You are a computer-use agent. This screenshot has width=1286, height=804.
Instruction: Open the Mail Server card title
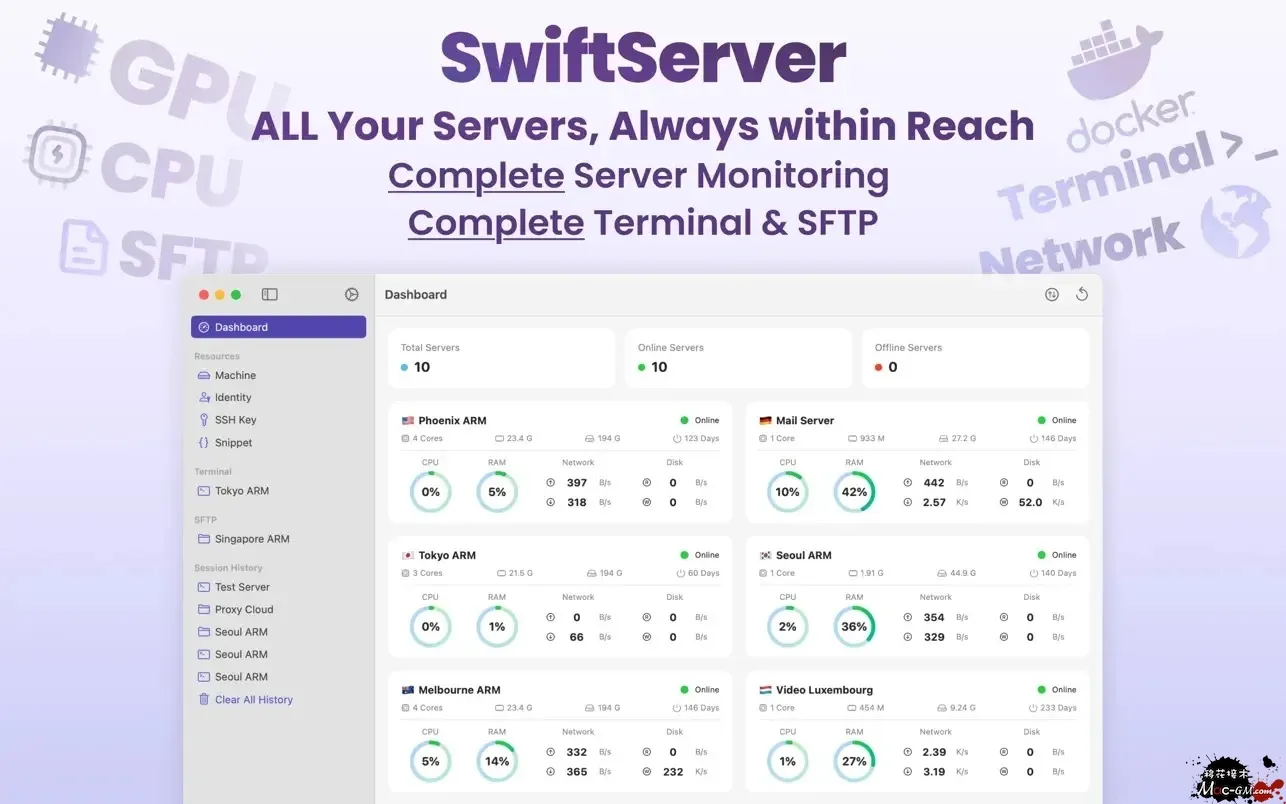[805, 421]
